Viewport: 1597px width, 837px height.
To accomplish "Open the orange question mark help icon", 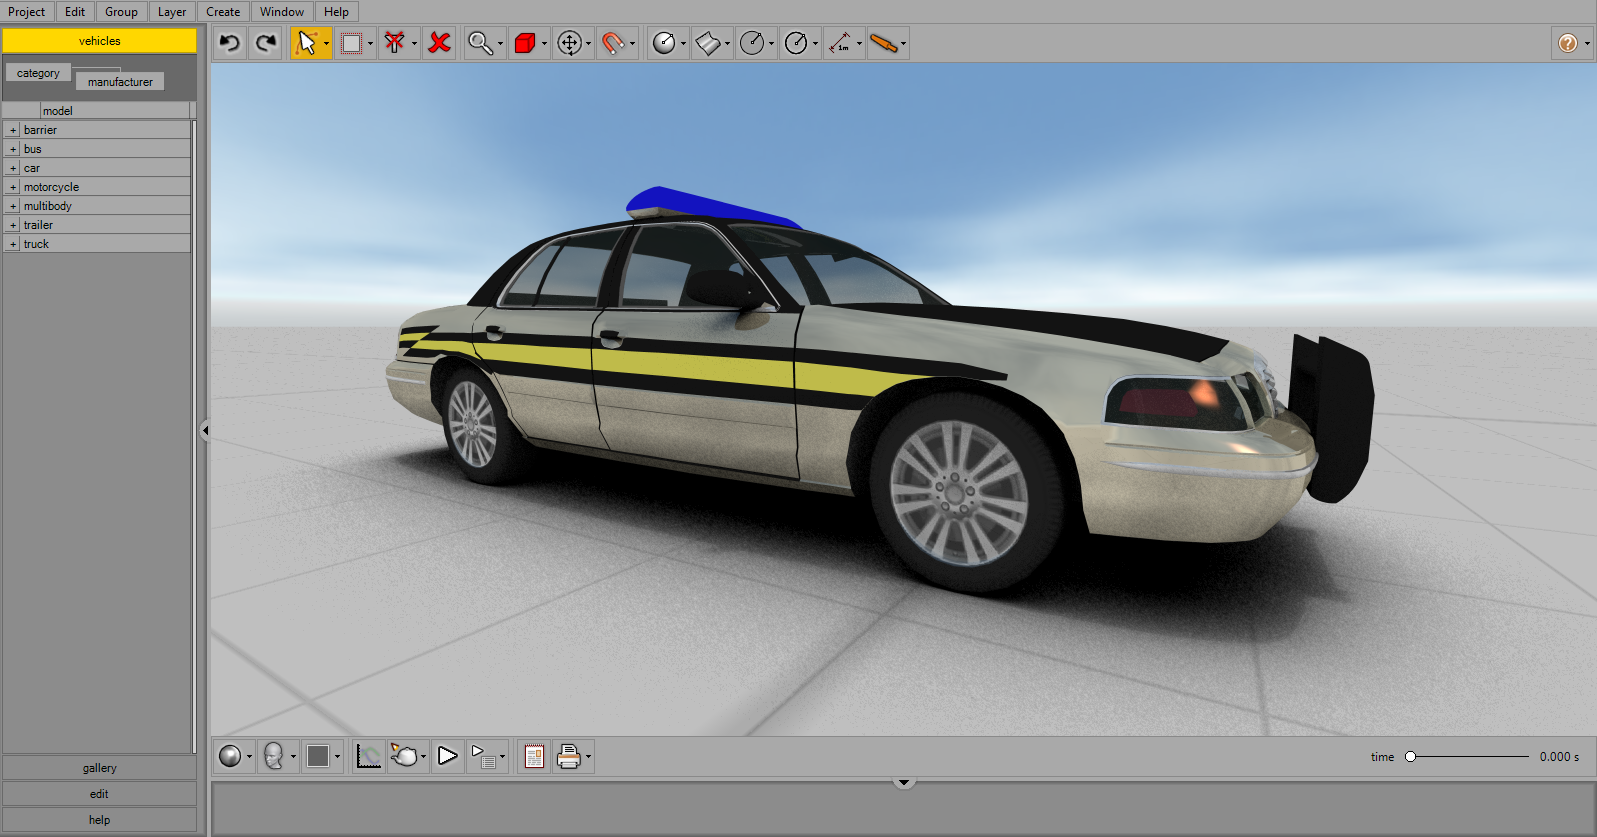I will [x=1568, y=43].
